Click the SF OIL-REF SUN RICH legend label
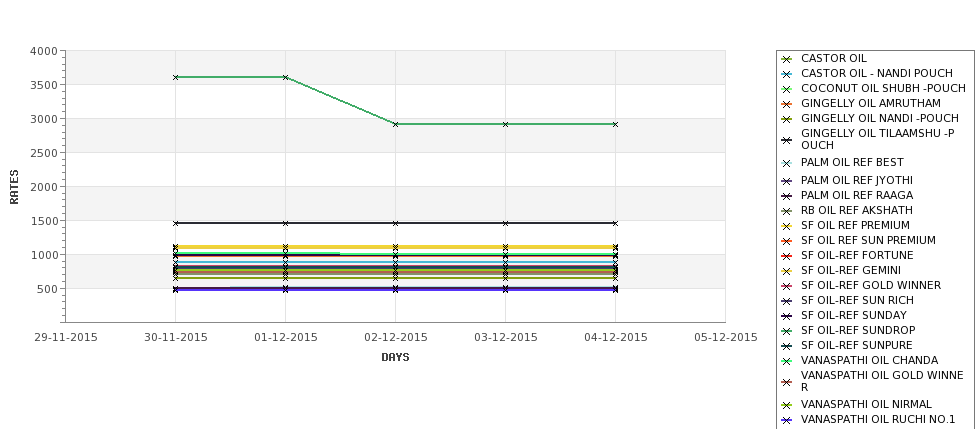 857,300
